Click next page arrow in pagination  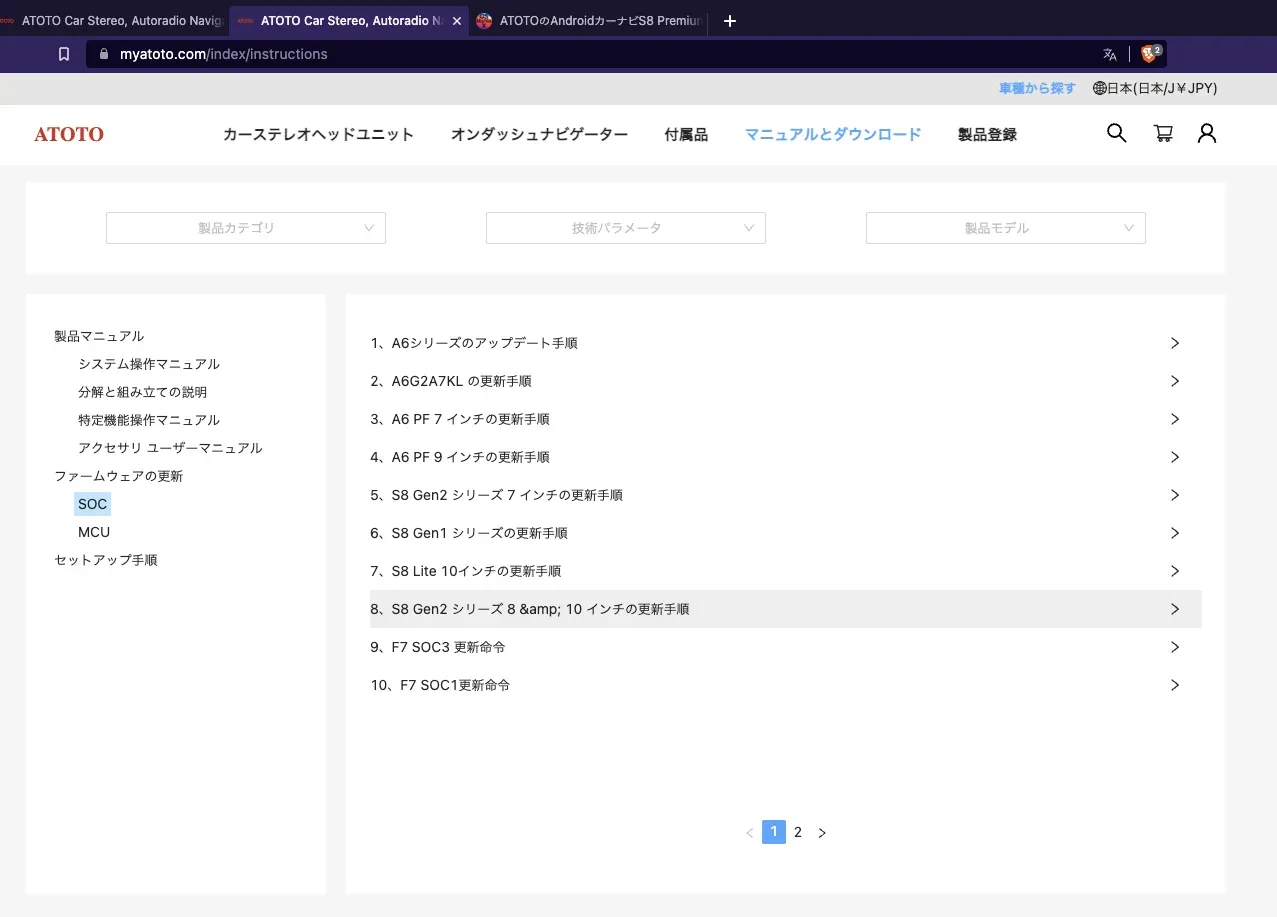point(822,833)
